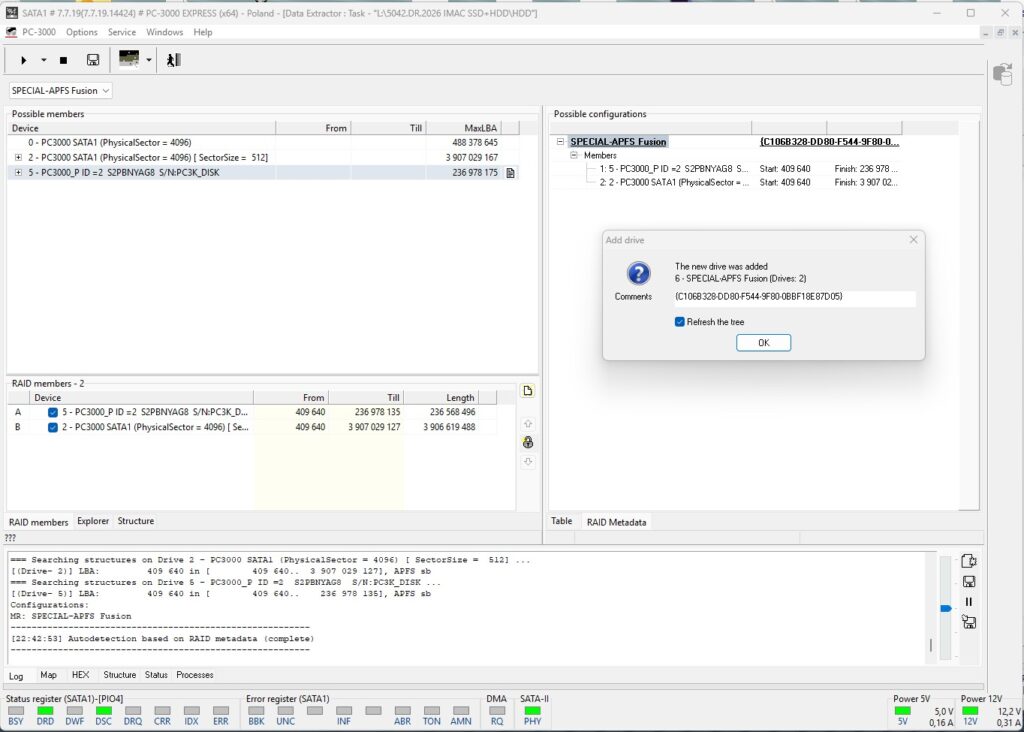Switch to the RAID members tab
Screen dimensions: 1024x732
(x=39, y=522)
